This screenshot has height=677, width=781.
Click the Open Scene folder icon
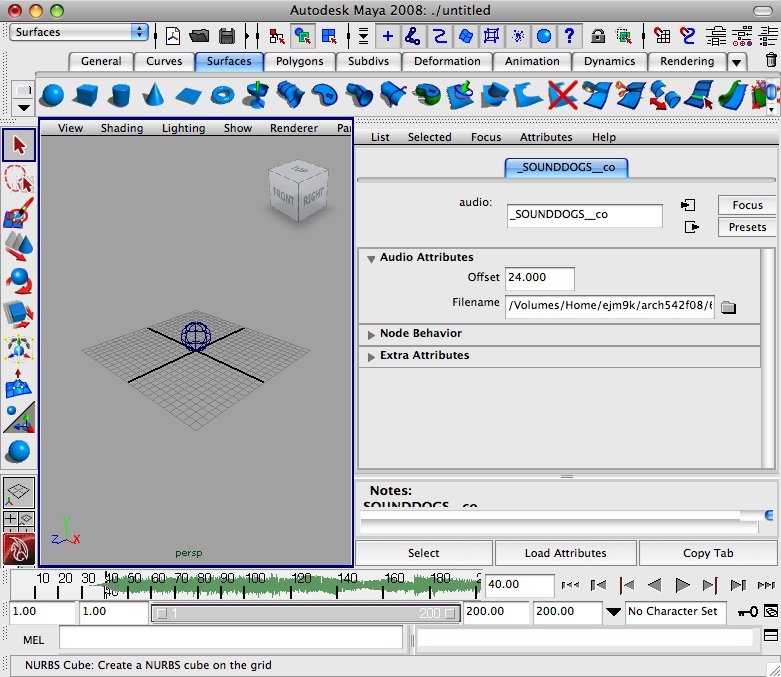pyautogui.click(x=199, y=36)
